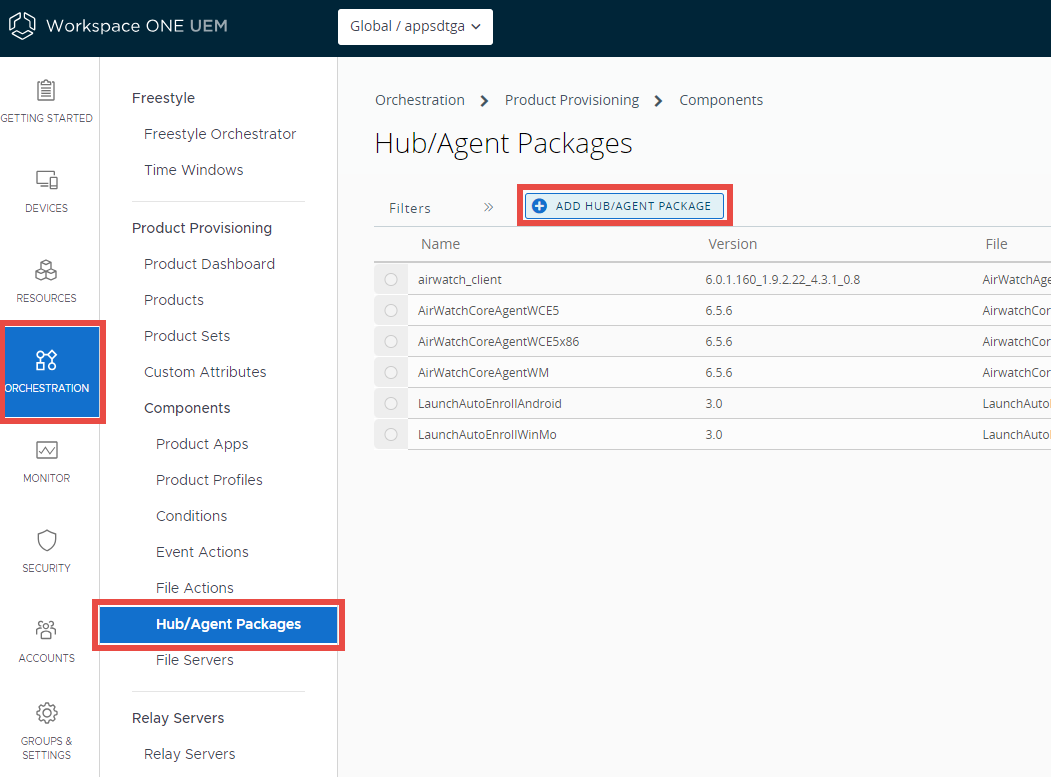1051x777 pixels.
Task: Open the Devices section icon
Action: [46, 180]
